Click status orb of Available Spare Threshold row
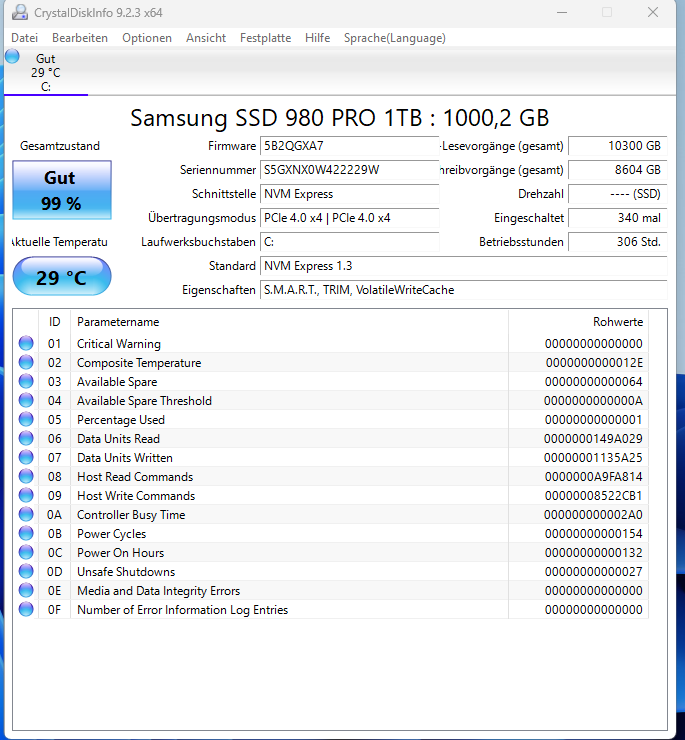685x740 pixels. click(26, 400)
